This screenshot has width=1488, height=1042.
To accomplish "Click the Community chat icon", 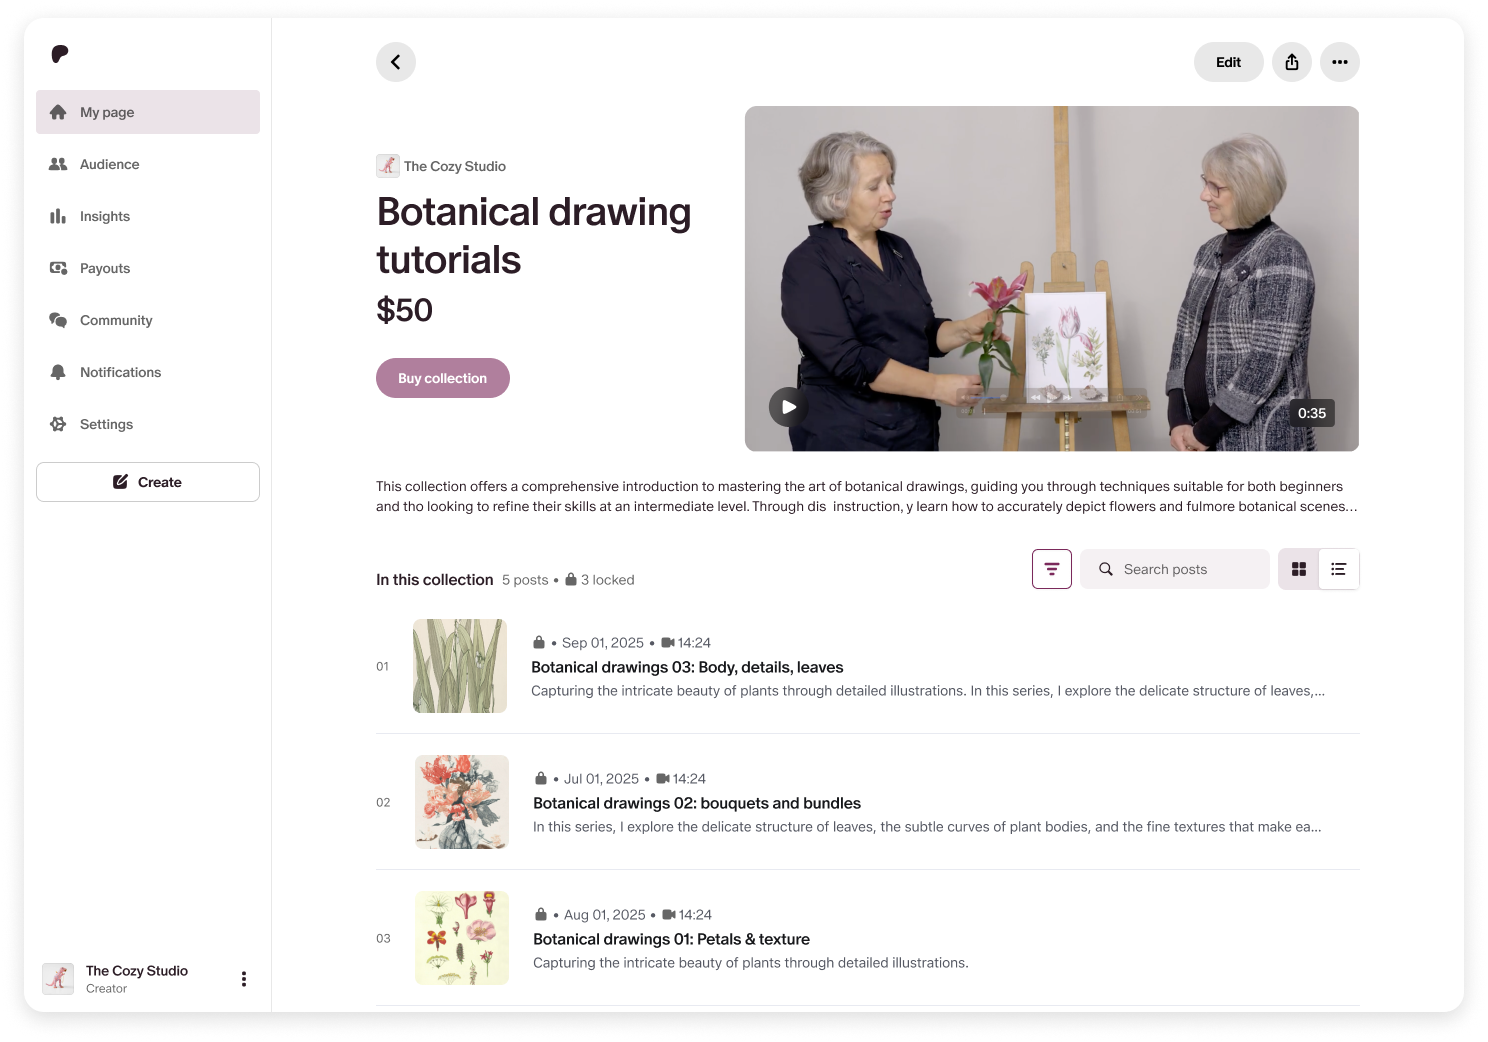I will click(x=58, y=320).
